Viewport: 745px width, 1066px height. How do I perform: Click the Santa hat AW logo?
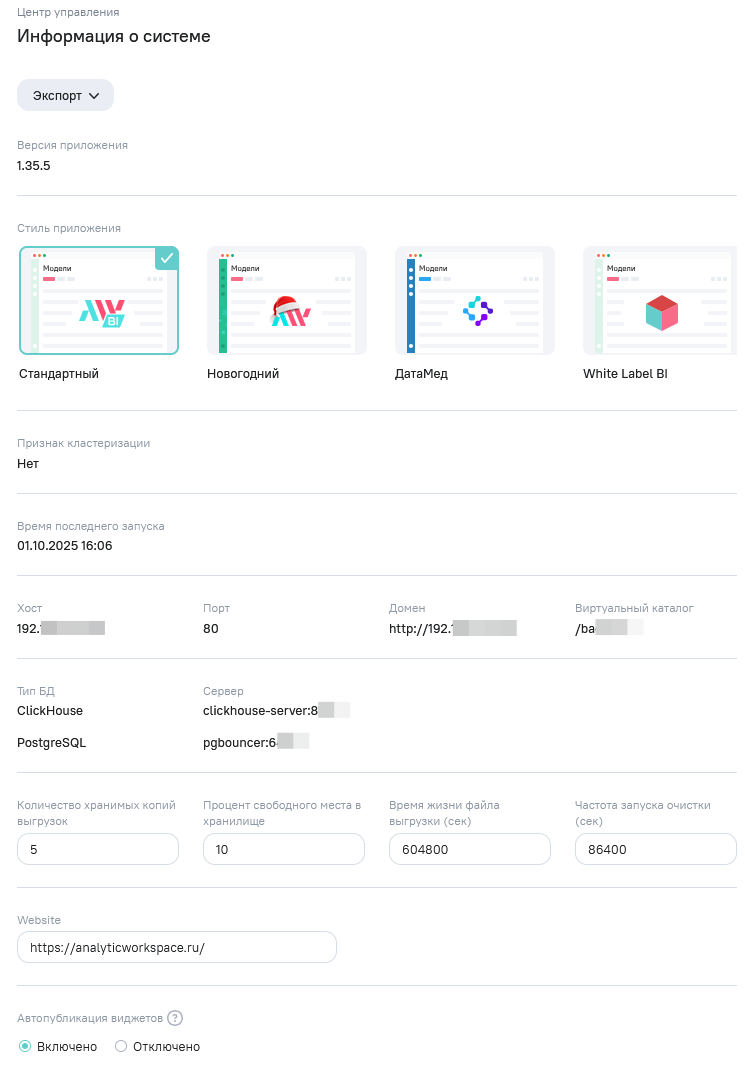[290, 313]
